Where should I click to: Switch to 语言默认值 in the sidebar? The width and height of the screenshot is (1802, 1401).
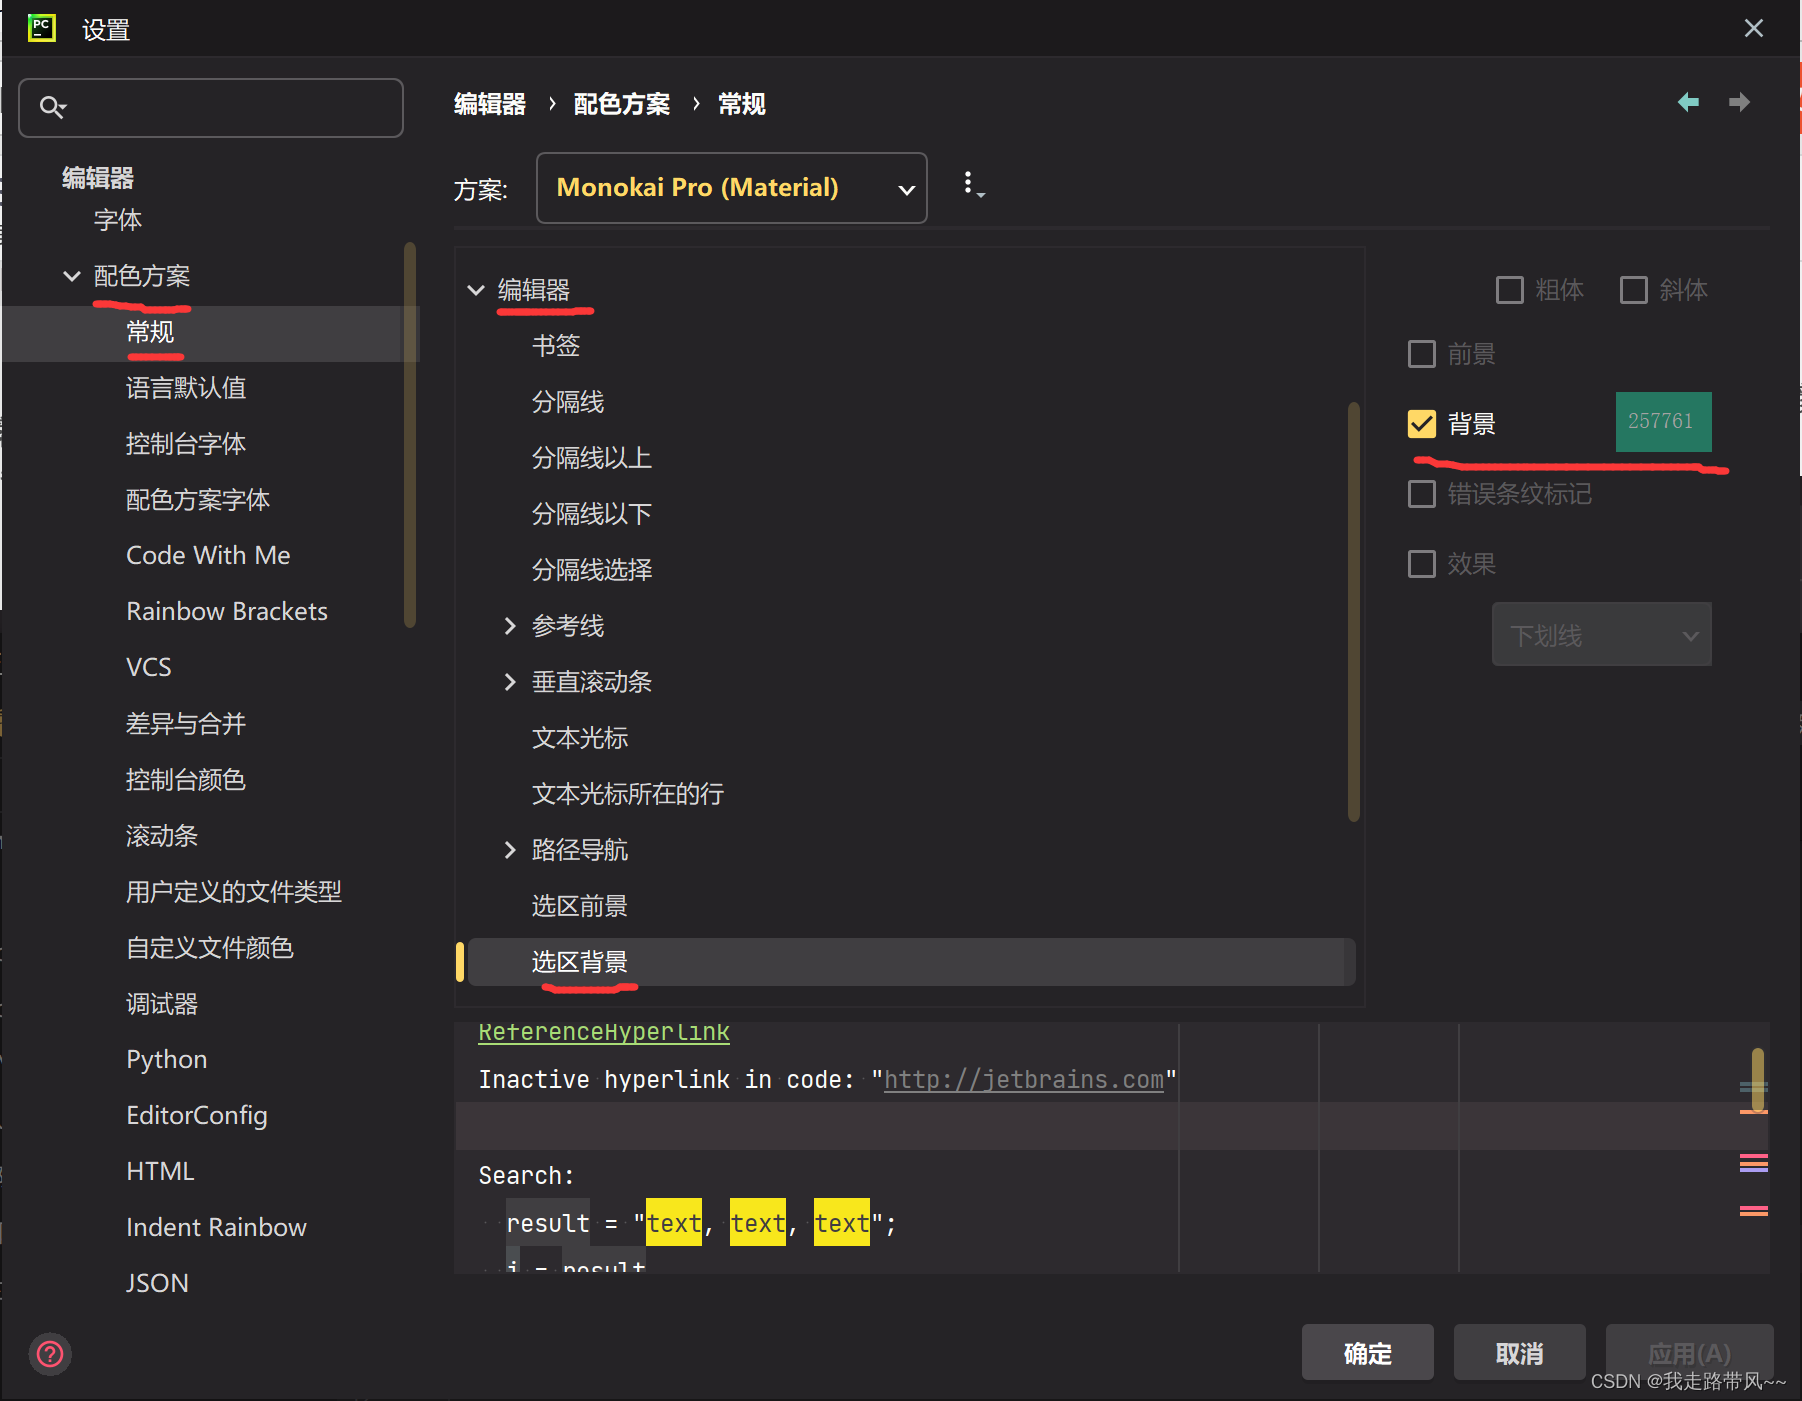(x=185, y=388)
